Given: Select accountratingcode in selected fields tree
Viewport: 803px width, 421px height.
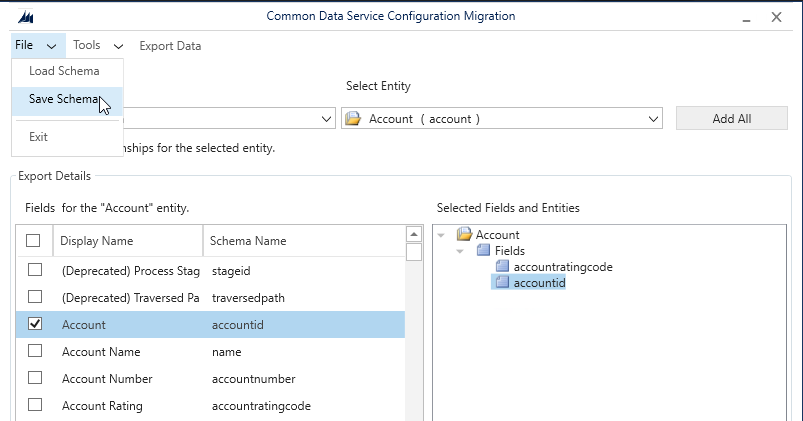Looking at the screenshot, I should pyautogui.click(x=563, y=267).
